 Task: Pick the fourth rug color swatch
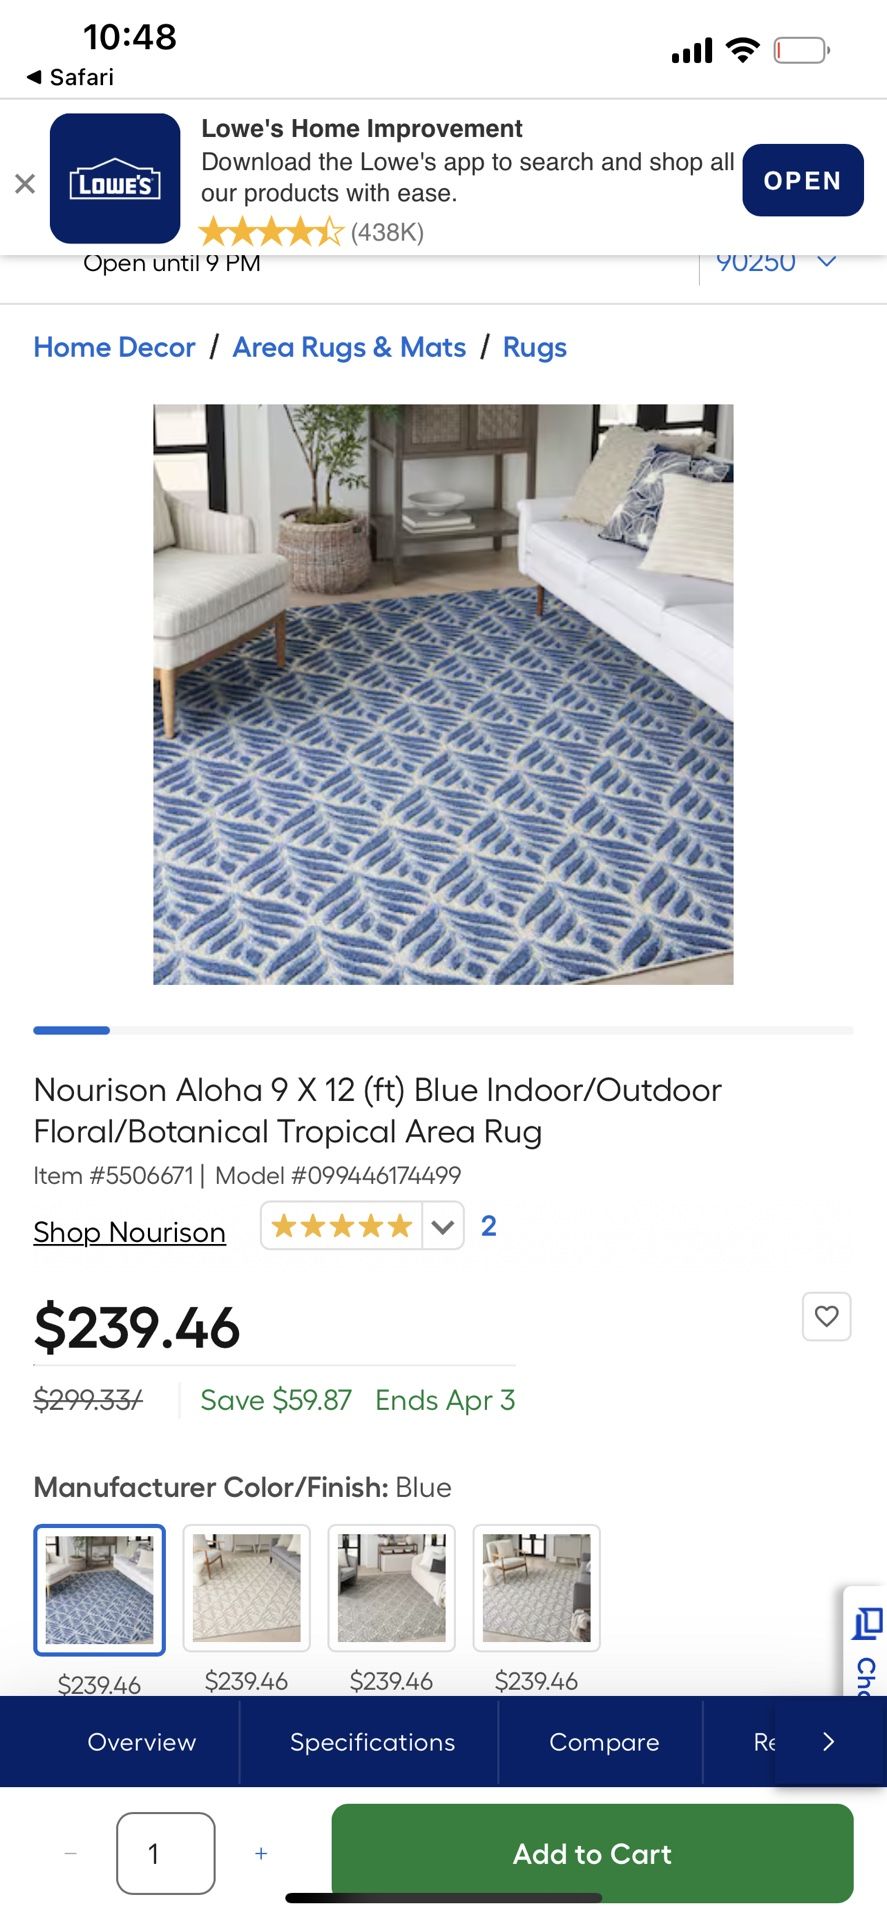pyautogui.click(x=536, y=1588)
